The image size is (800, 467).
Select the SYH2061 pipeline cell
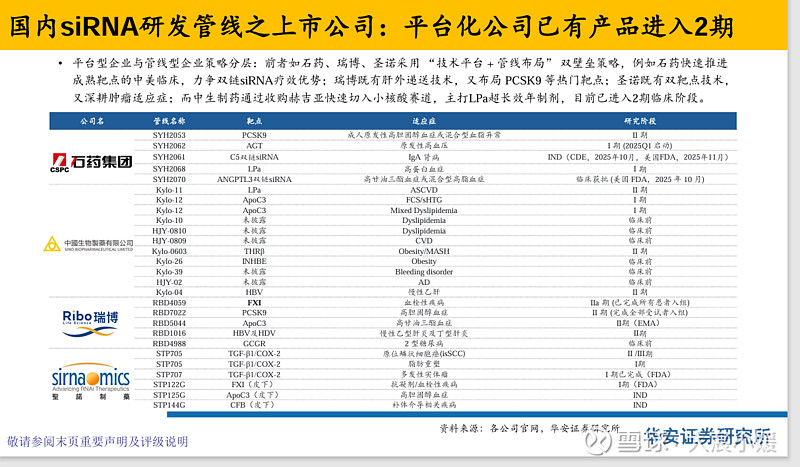pyautogui.click(x=169, y=157)
